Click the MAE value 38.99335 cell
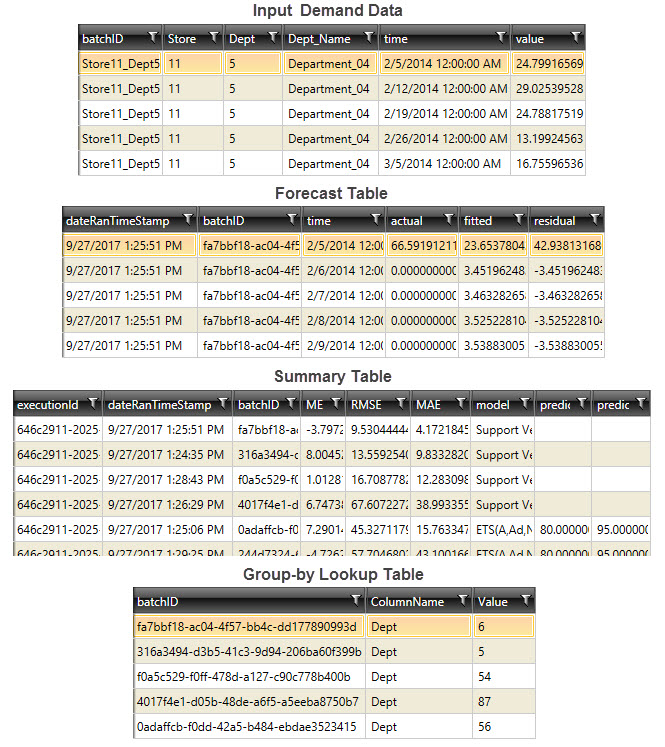The height and width of the screenshot is (747, 665). [440, 504]
